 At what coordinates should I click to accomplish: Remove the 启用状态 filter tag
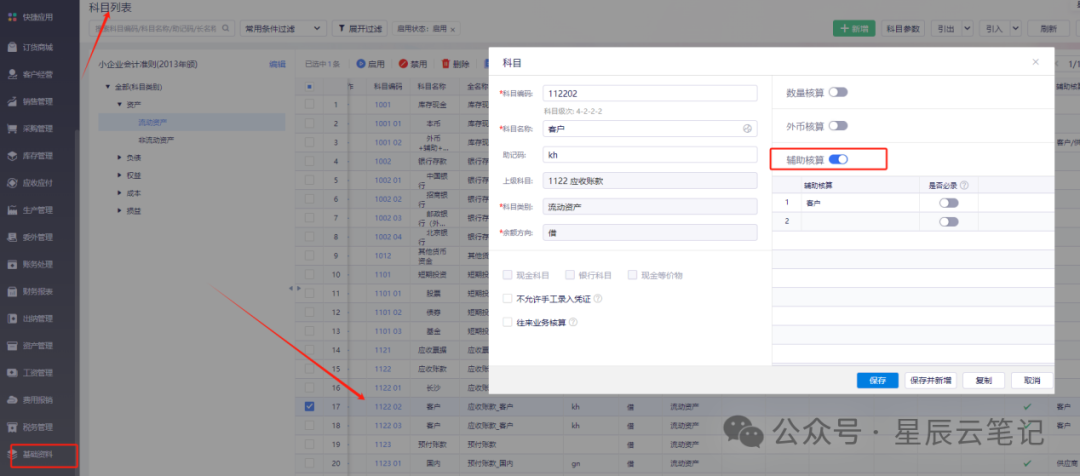(x=453, y=30)
